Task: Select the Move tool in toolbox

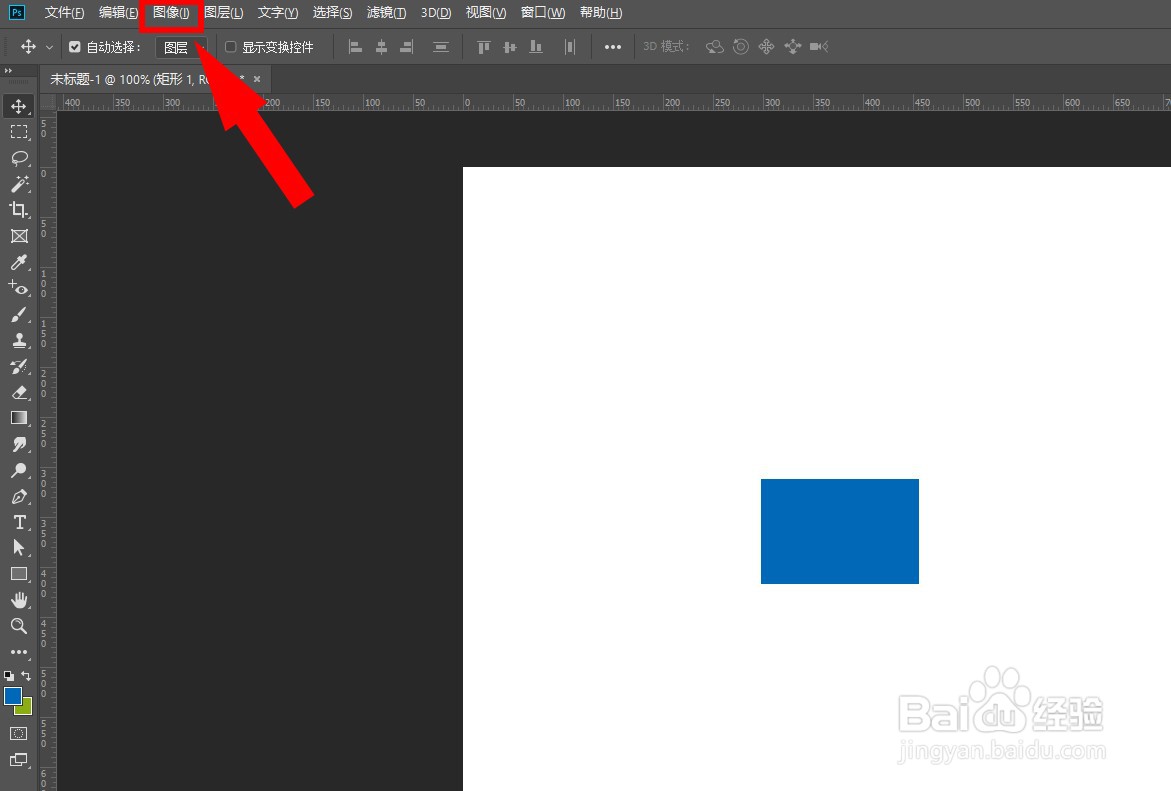Action: [19, 106]
